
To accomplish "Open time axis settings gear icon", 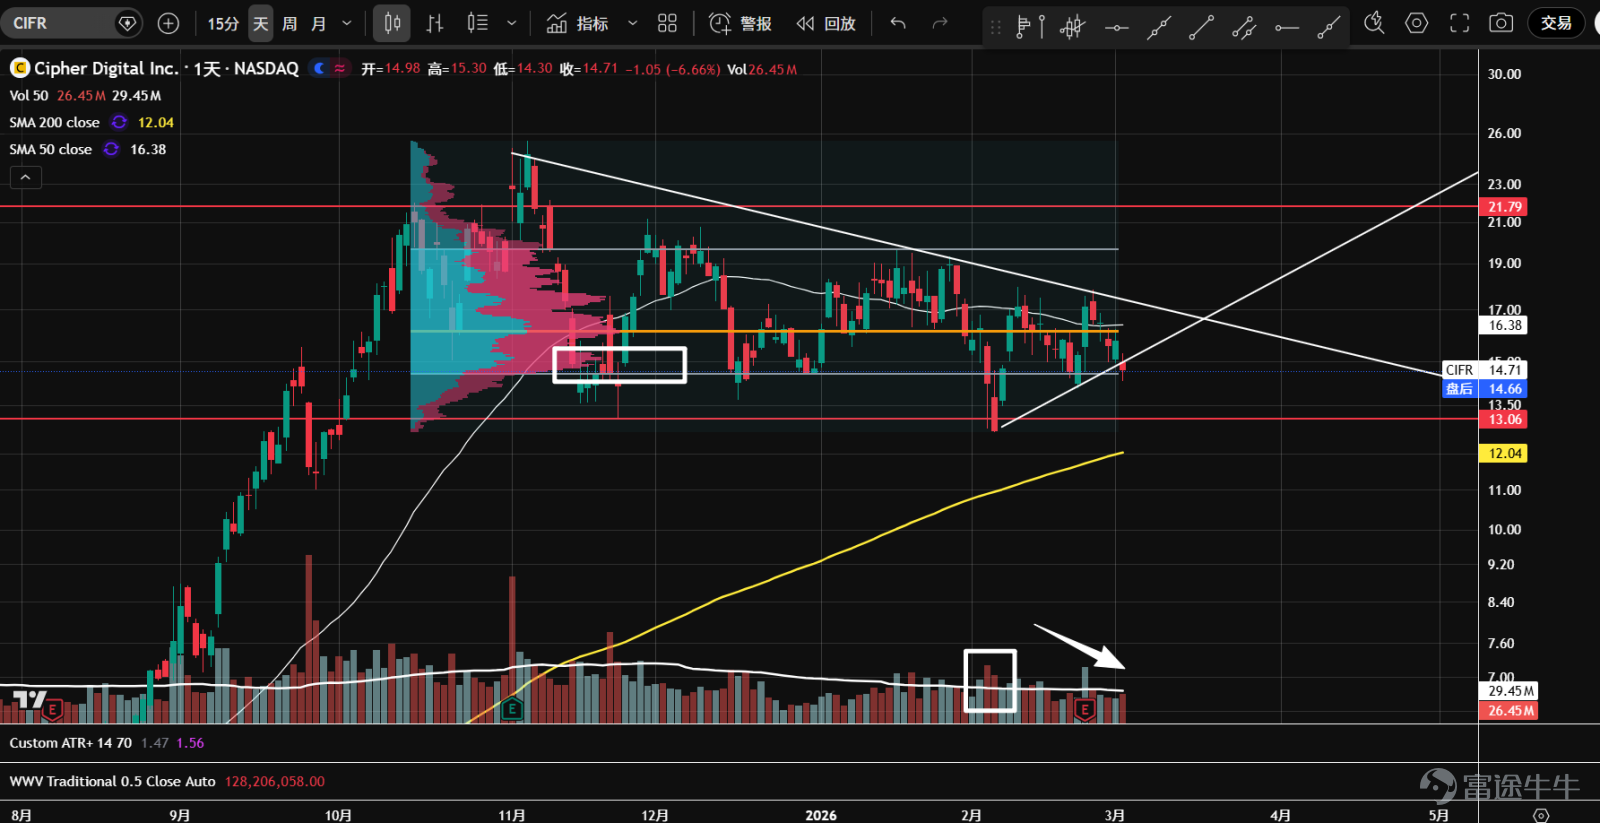I will click(x=1541, y=815).
